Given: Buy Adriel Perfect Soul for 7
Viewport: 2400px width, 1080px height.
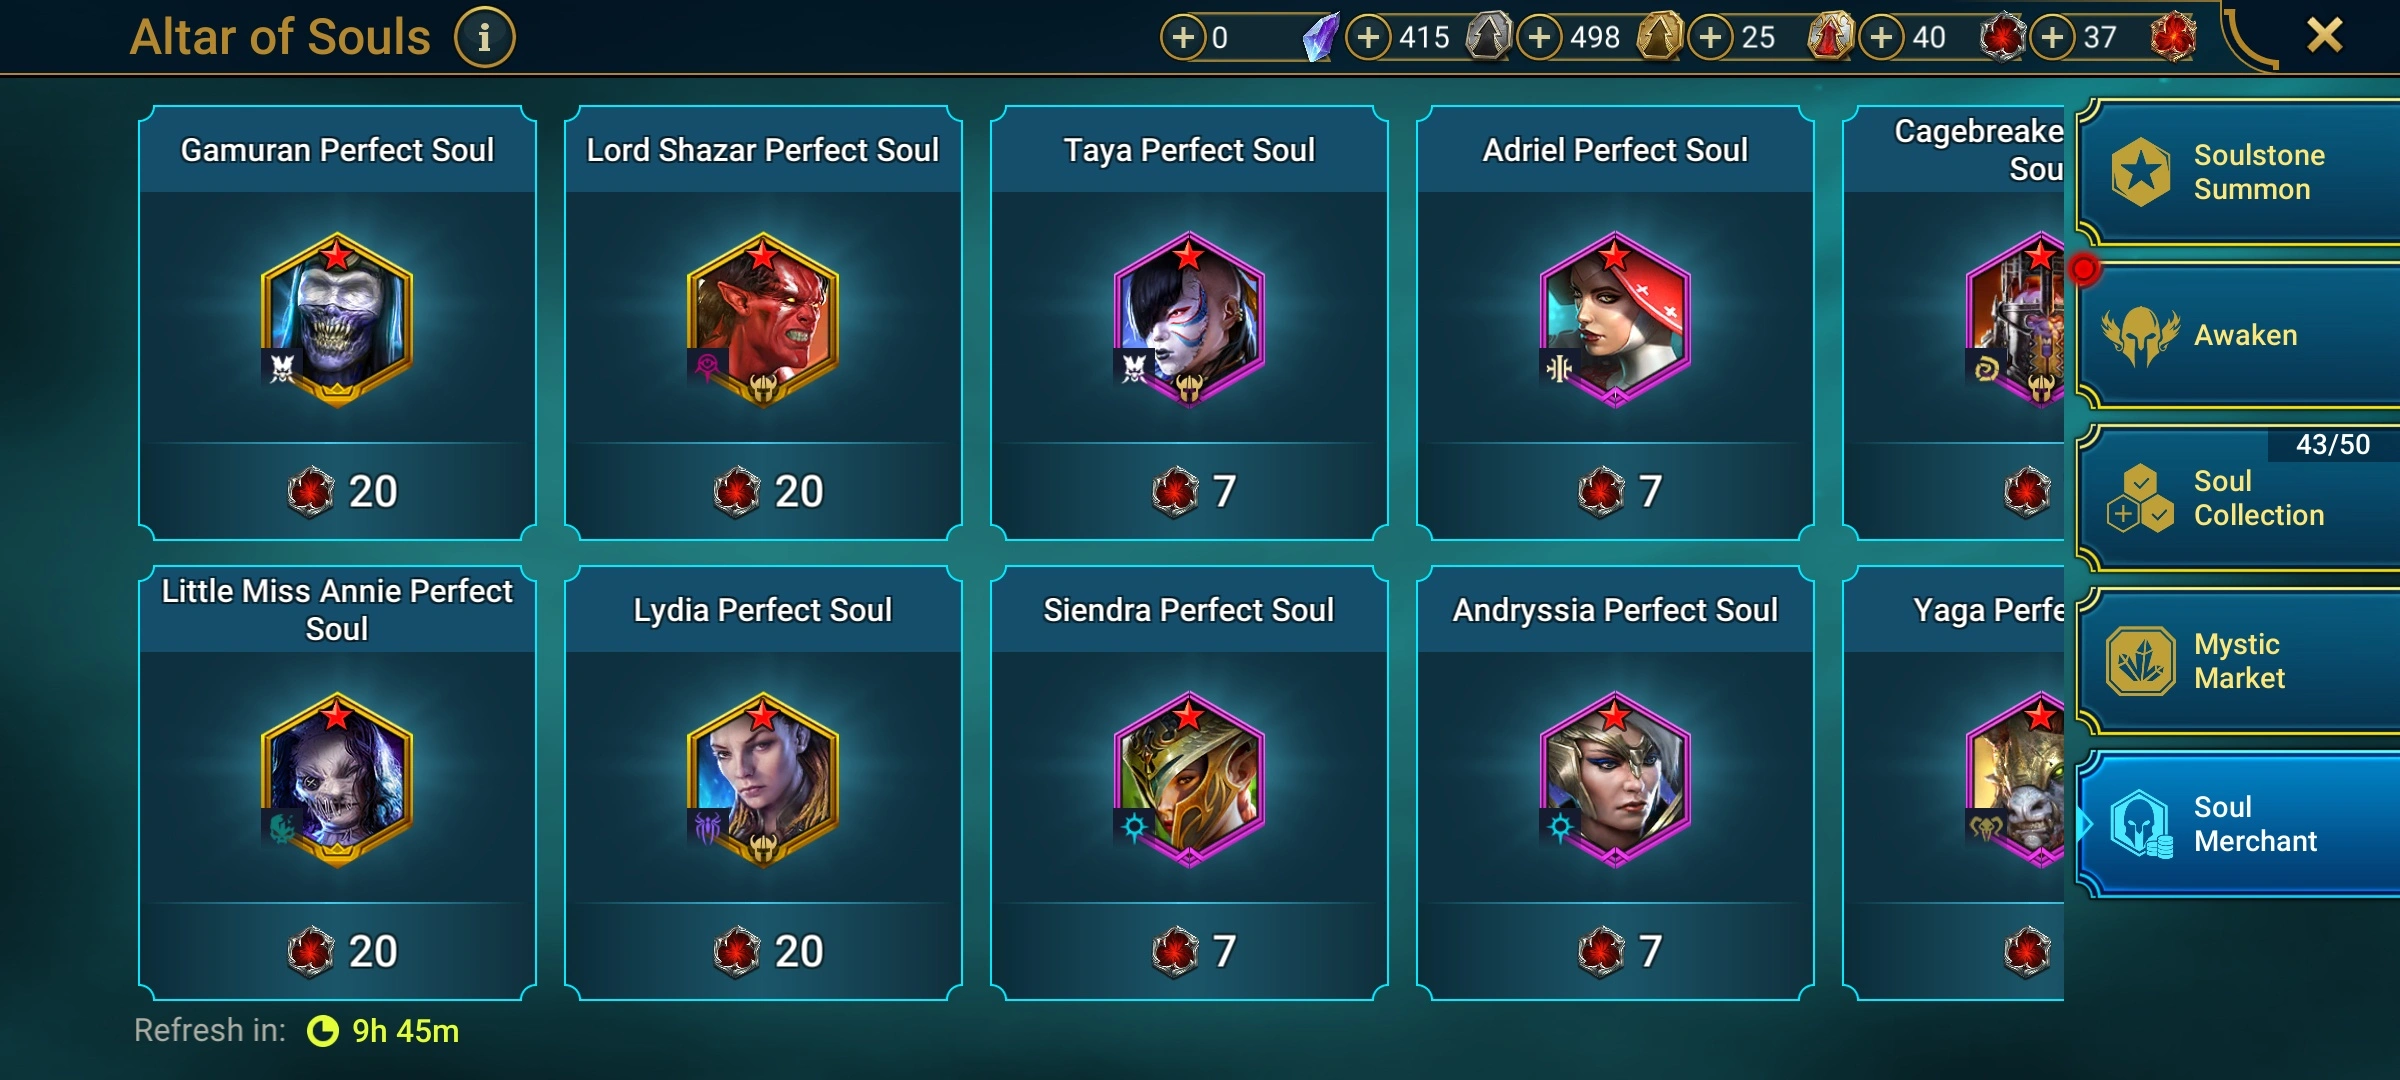Looking at the screenshot, I should 1616,491.
